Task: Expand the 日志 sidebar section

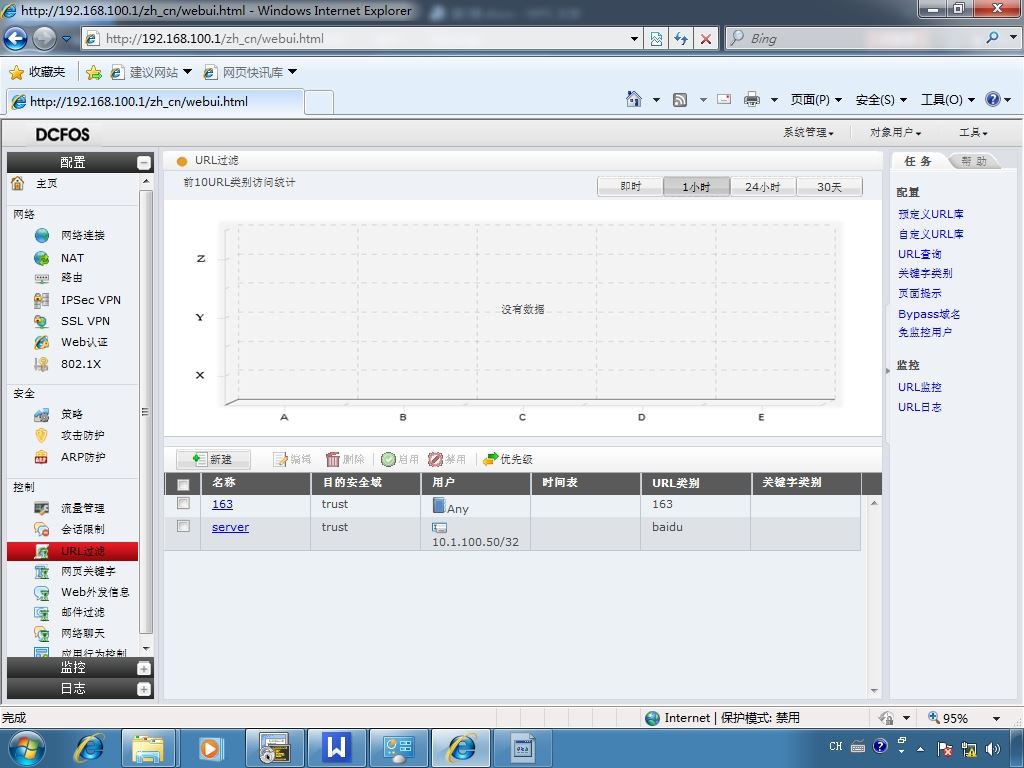Action: point(144,689)
